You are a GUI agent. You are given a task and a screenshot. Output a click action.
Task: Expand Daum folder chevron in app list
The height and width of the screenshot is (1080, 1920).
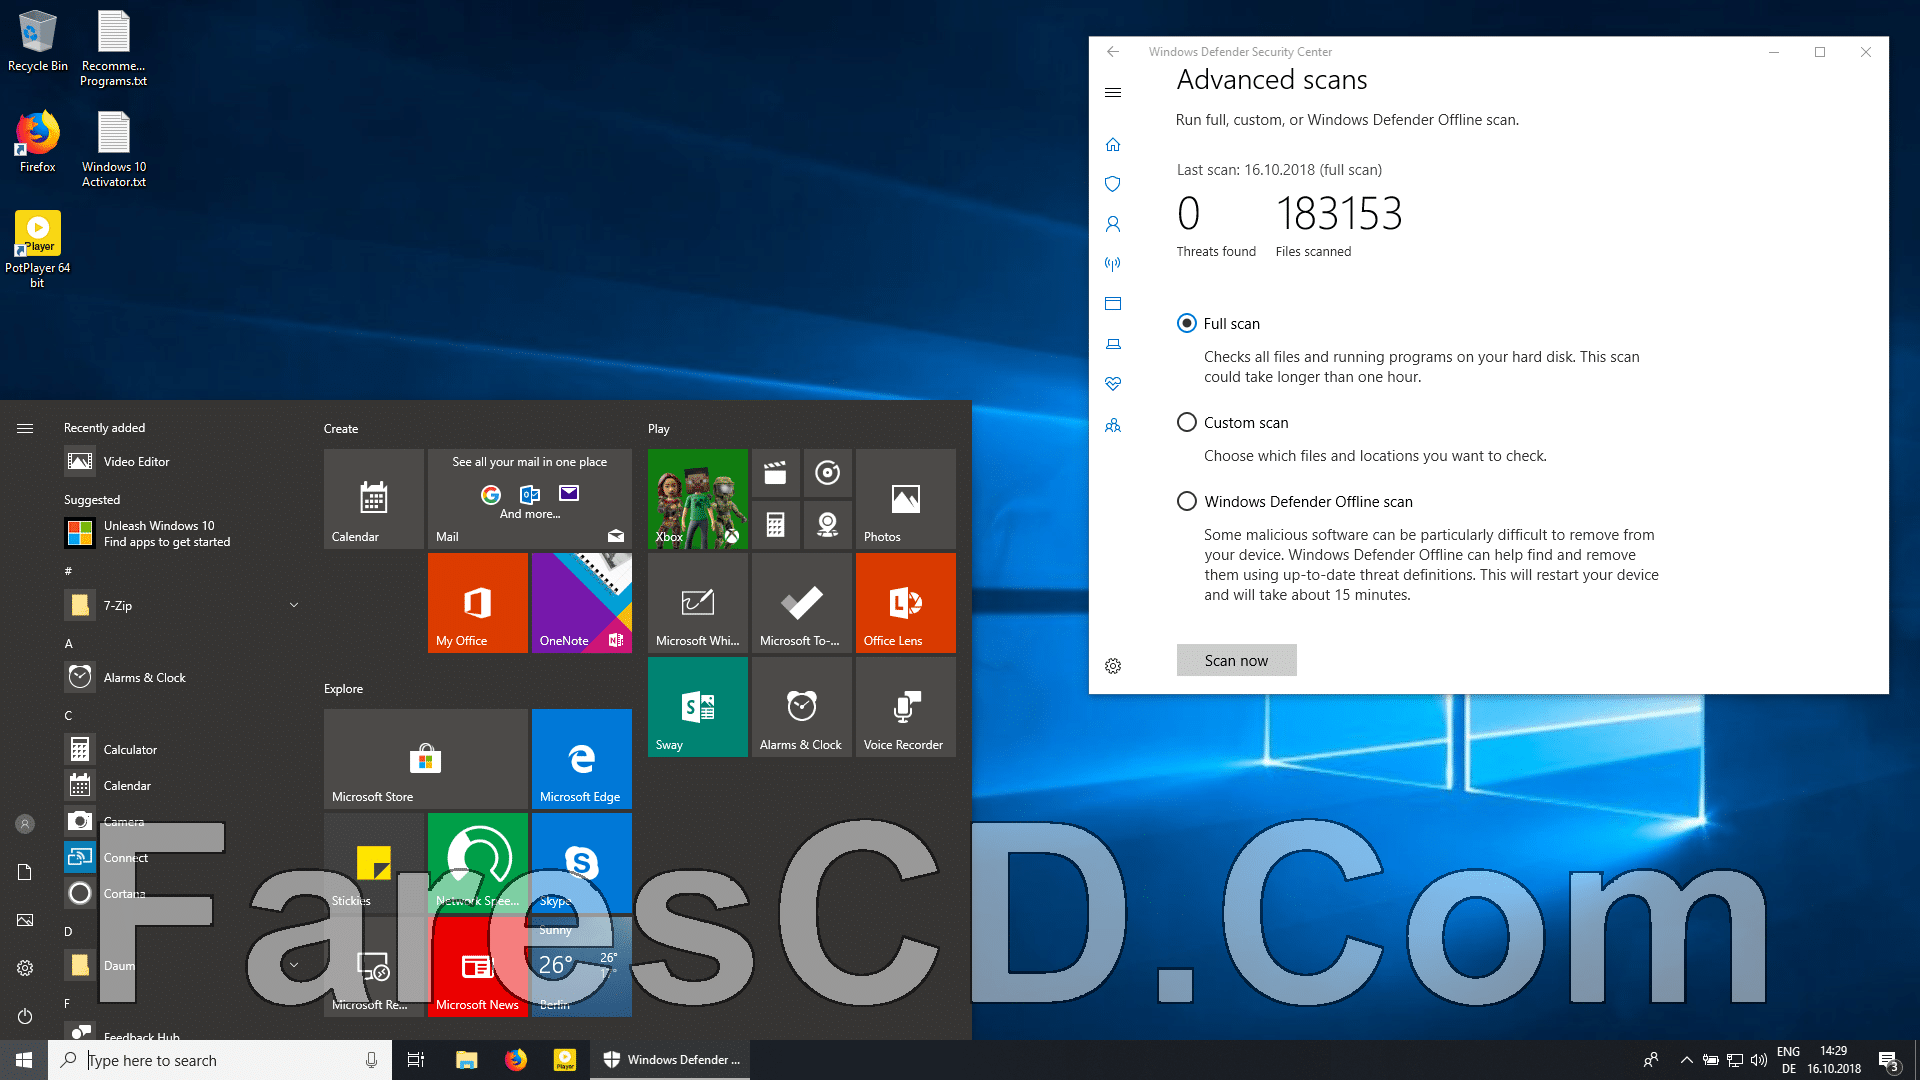(294, 965)
